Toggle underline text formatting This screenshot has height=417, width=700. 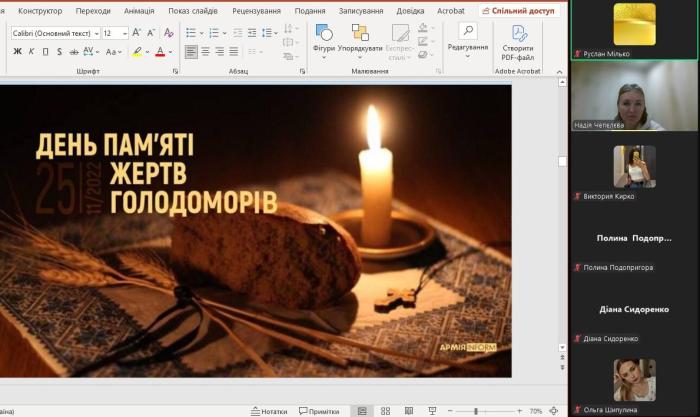pos(45,52)
